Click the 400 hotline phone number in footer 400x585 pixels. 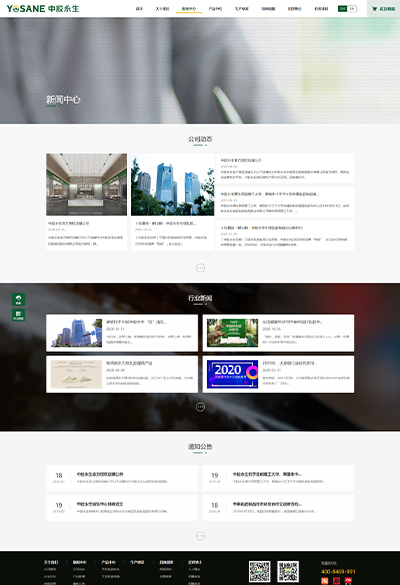338,572
